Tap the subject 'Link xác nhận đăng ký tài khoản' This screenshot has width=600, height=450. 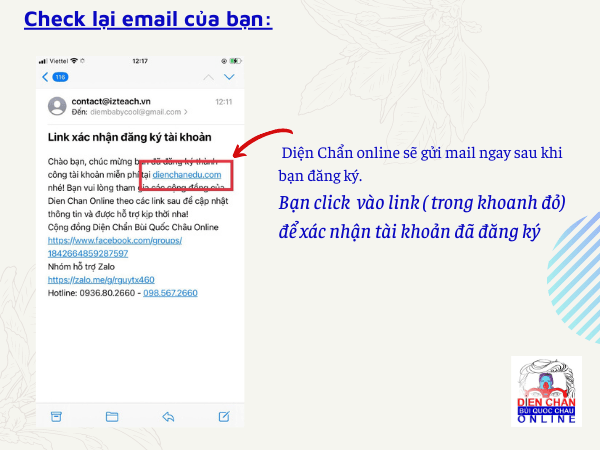point(129,137)
